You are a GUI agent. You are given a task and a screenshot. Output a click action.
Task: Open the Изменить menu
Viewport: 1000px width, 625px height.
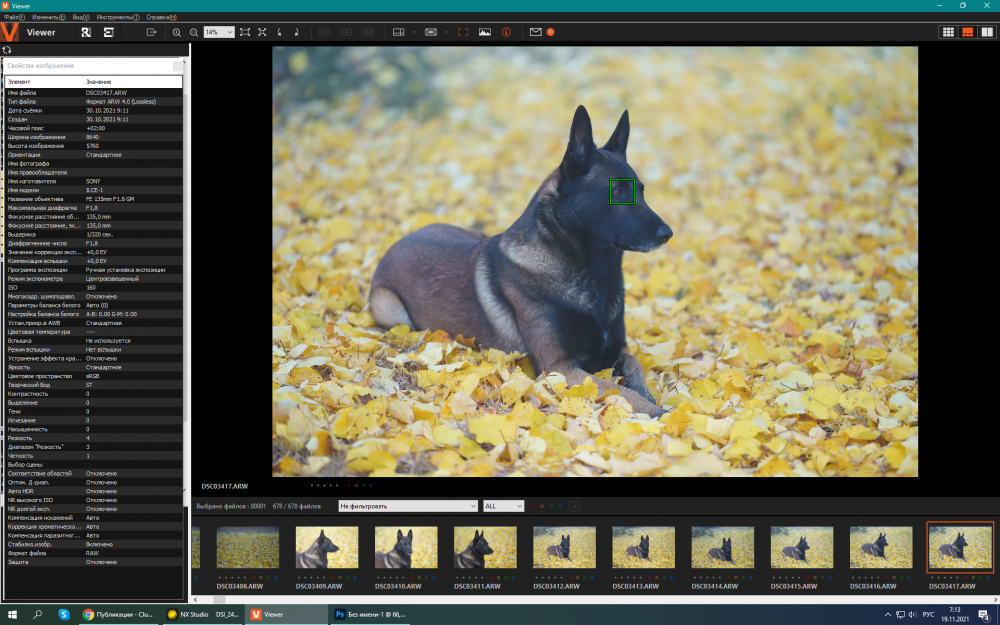coord(48,17)
